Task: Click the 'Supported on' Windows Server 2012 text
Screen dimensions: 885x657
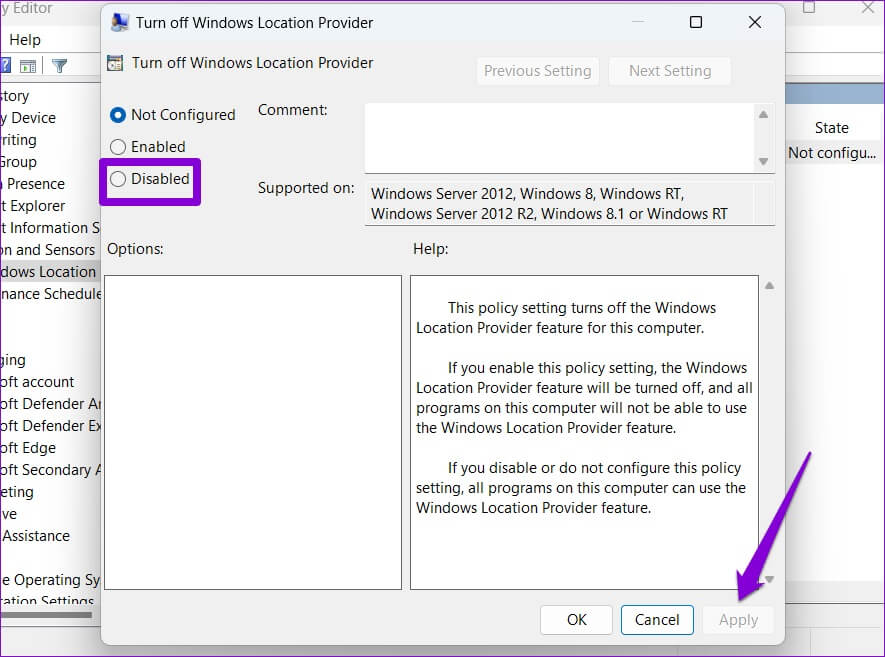Action: 549,204
